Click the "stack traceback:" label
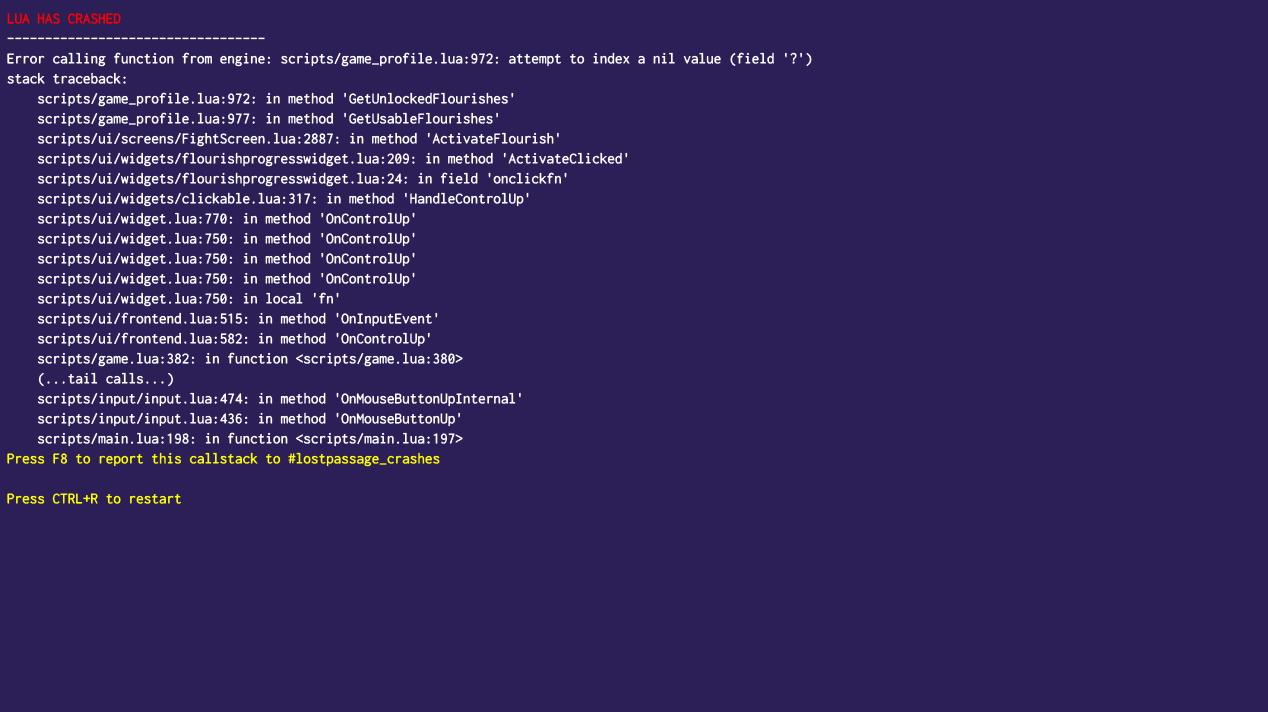 [x=67, y=79]
